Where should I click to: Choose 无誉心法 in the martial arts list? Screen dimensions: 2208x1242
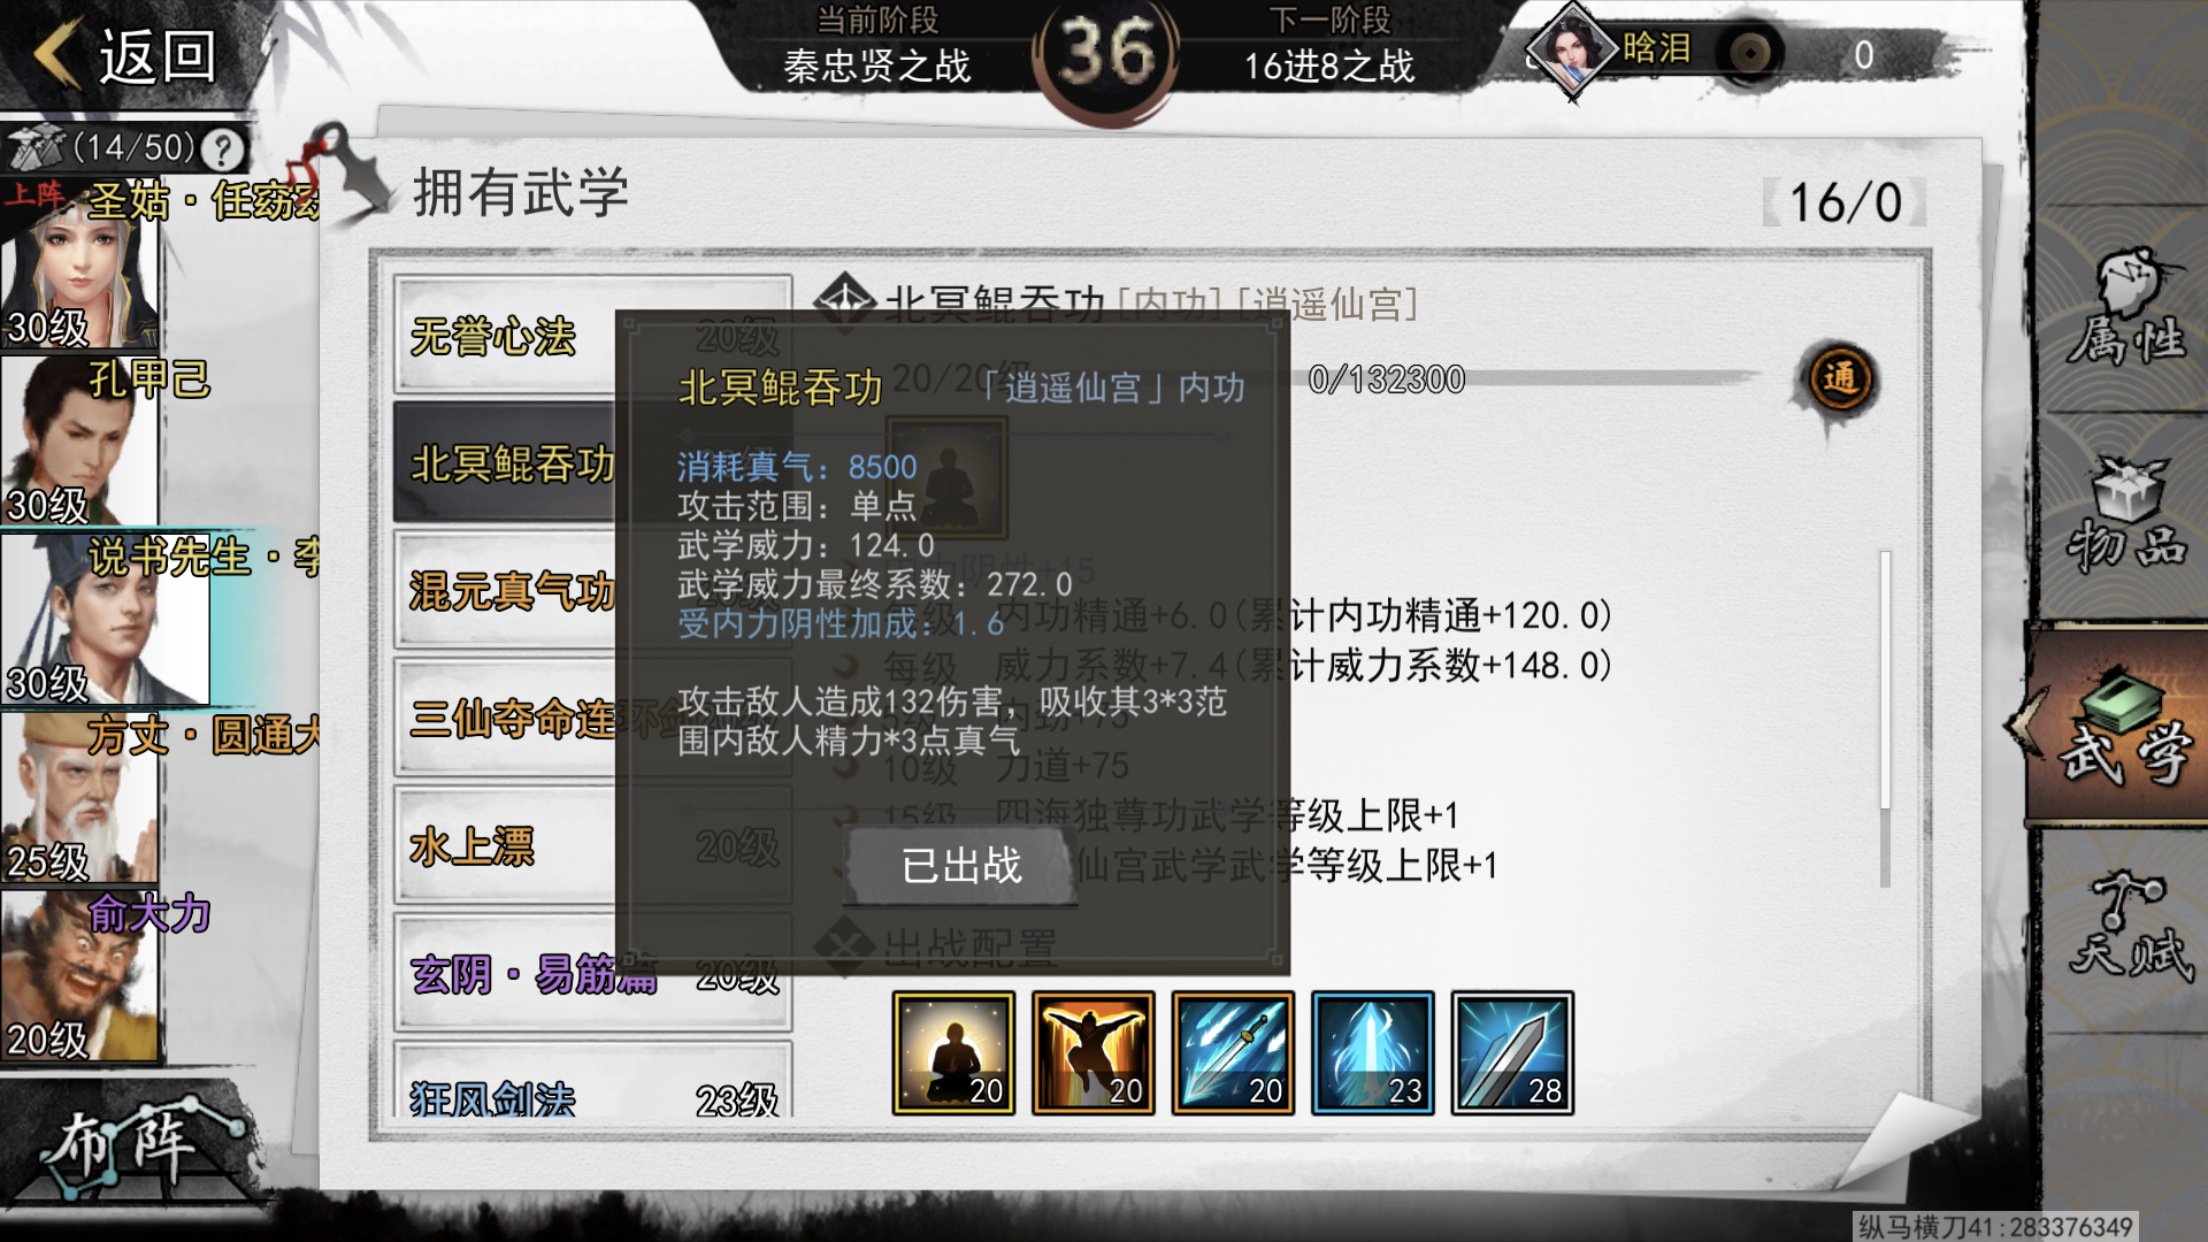point(593,334)
